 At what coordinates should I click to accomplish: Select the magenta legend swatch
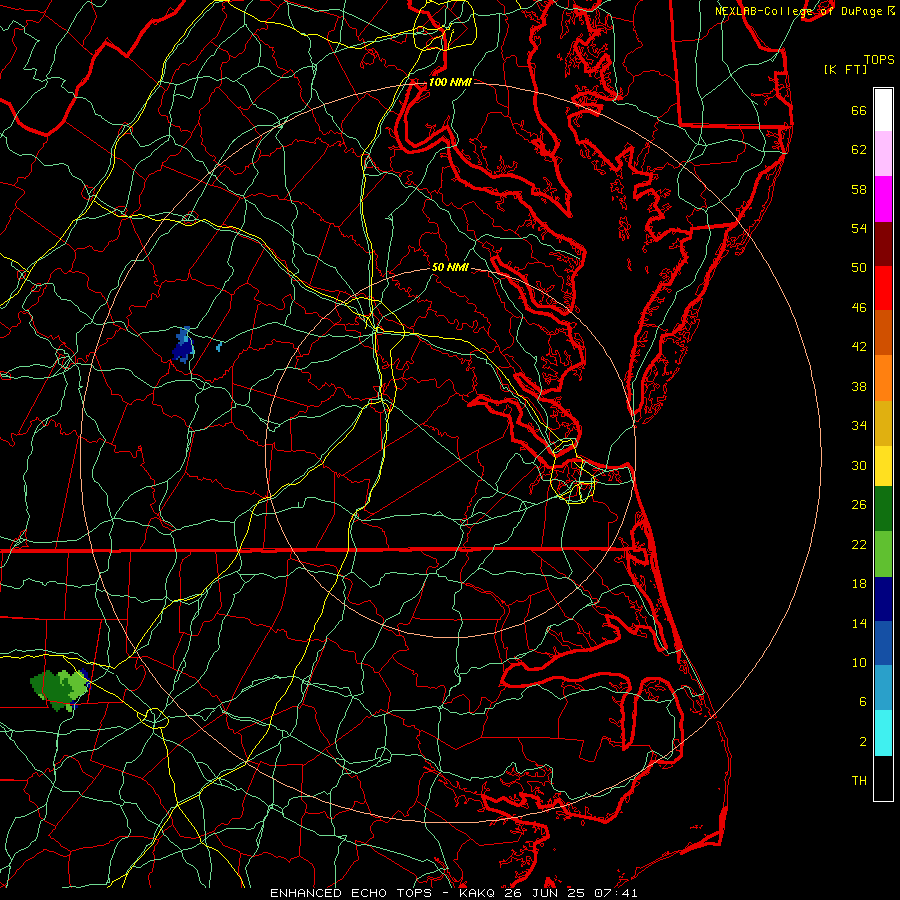coord(883,199)
